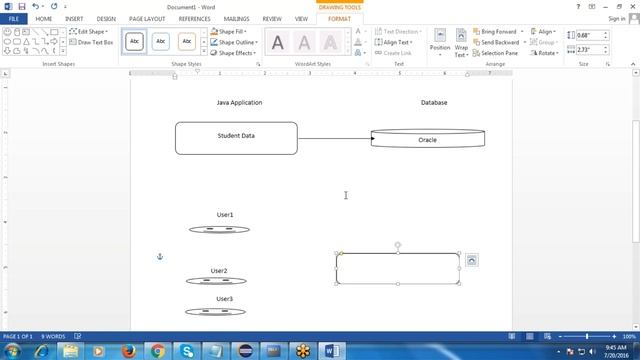Screen dimensions: 640x360
Task: Open Shape Fill dropdown
Action: tap(229, 31)
